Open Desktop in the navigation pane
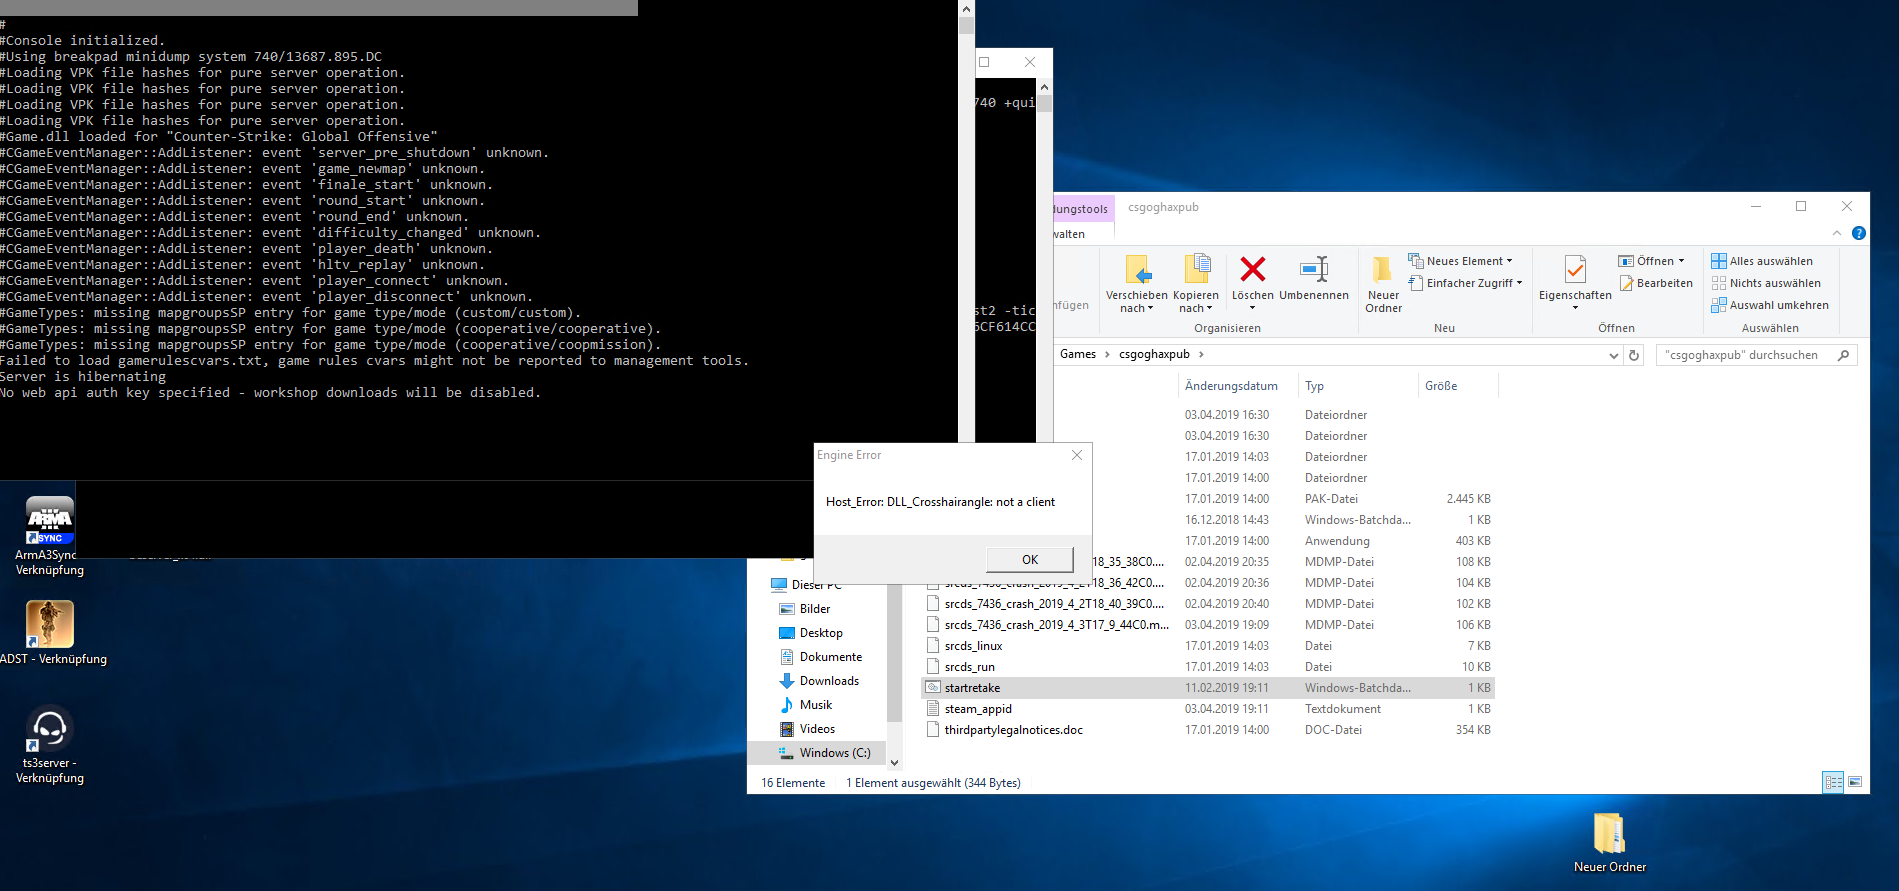 click(821, 633)
